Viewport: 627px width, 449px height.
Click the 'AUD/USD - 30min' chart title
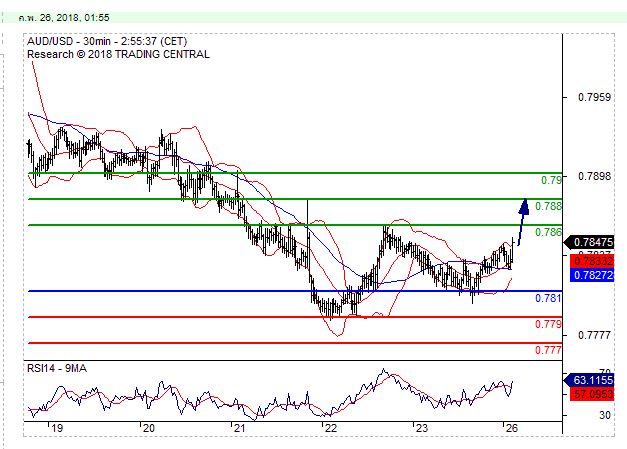73,42
